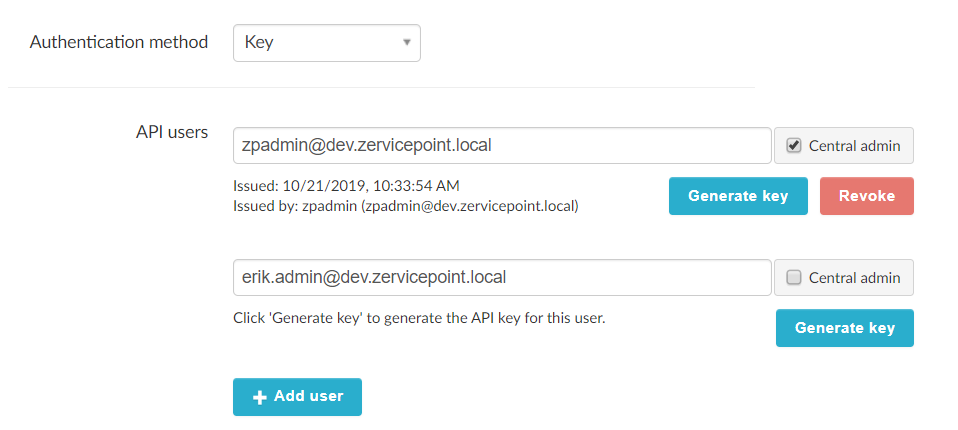Click the horizontal divider below Authentication method

[x=380, y=87]
